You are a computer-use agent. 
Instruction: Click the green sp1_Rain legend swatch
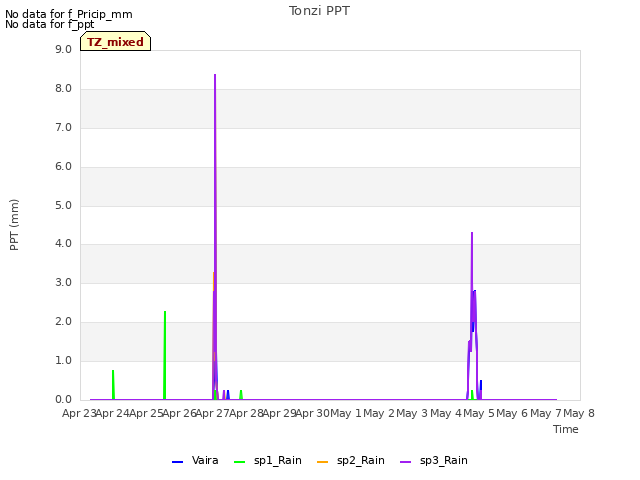click(240, 462)
